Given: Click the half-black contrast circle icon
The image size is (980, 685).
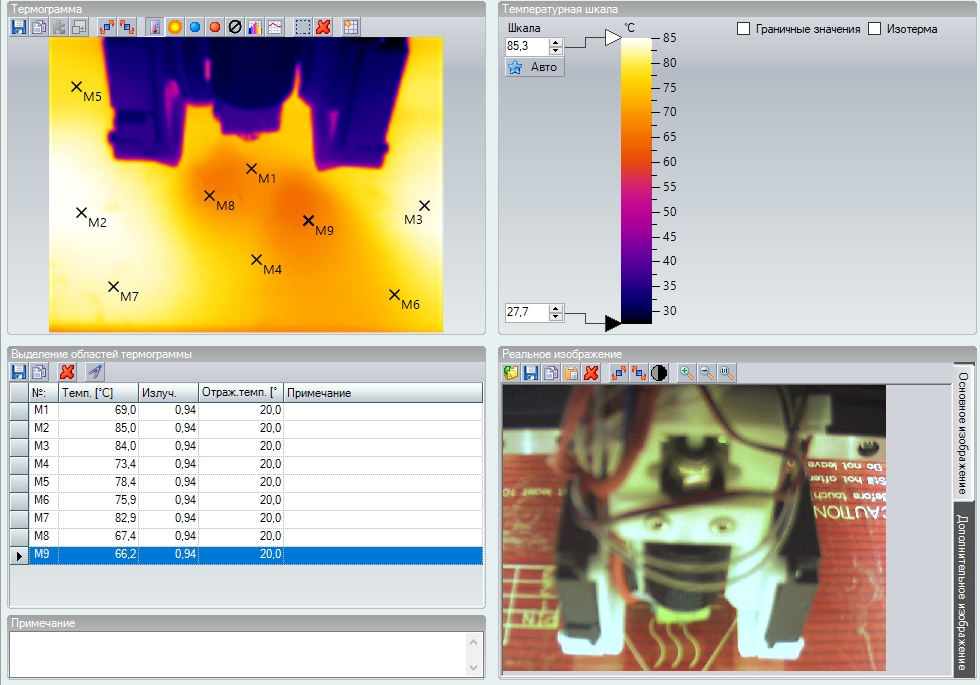Looking at the screenshot, I should pyautogui.click(x=659, y=373).
